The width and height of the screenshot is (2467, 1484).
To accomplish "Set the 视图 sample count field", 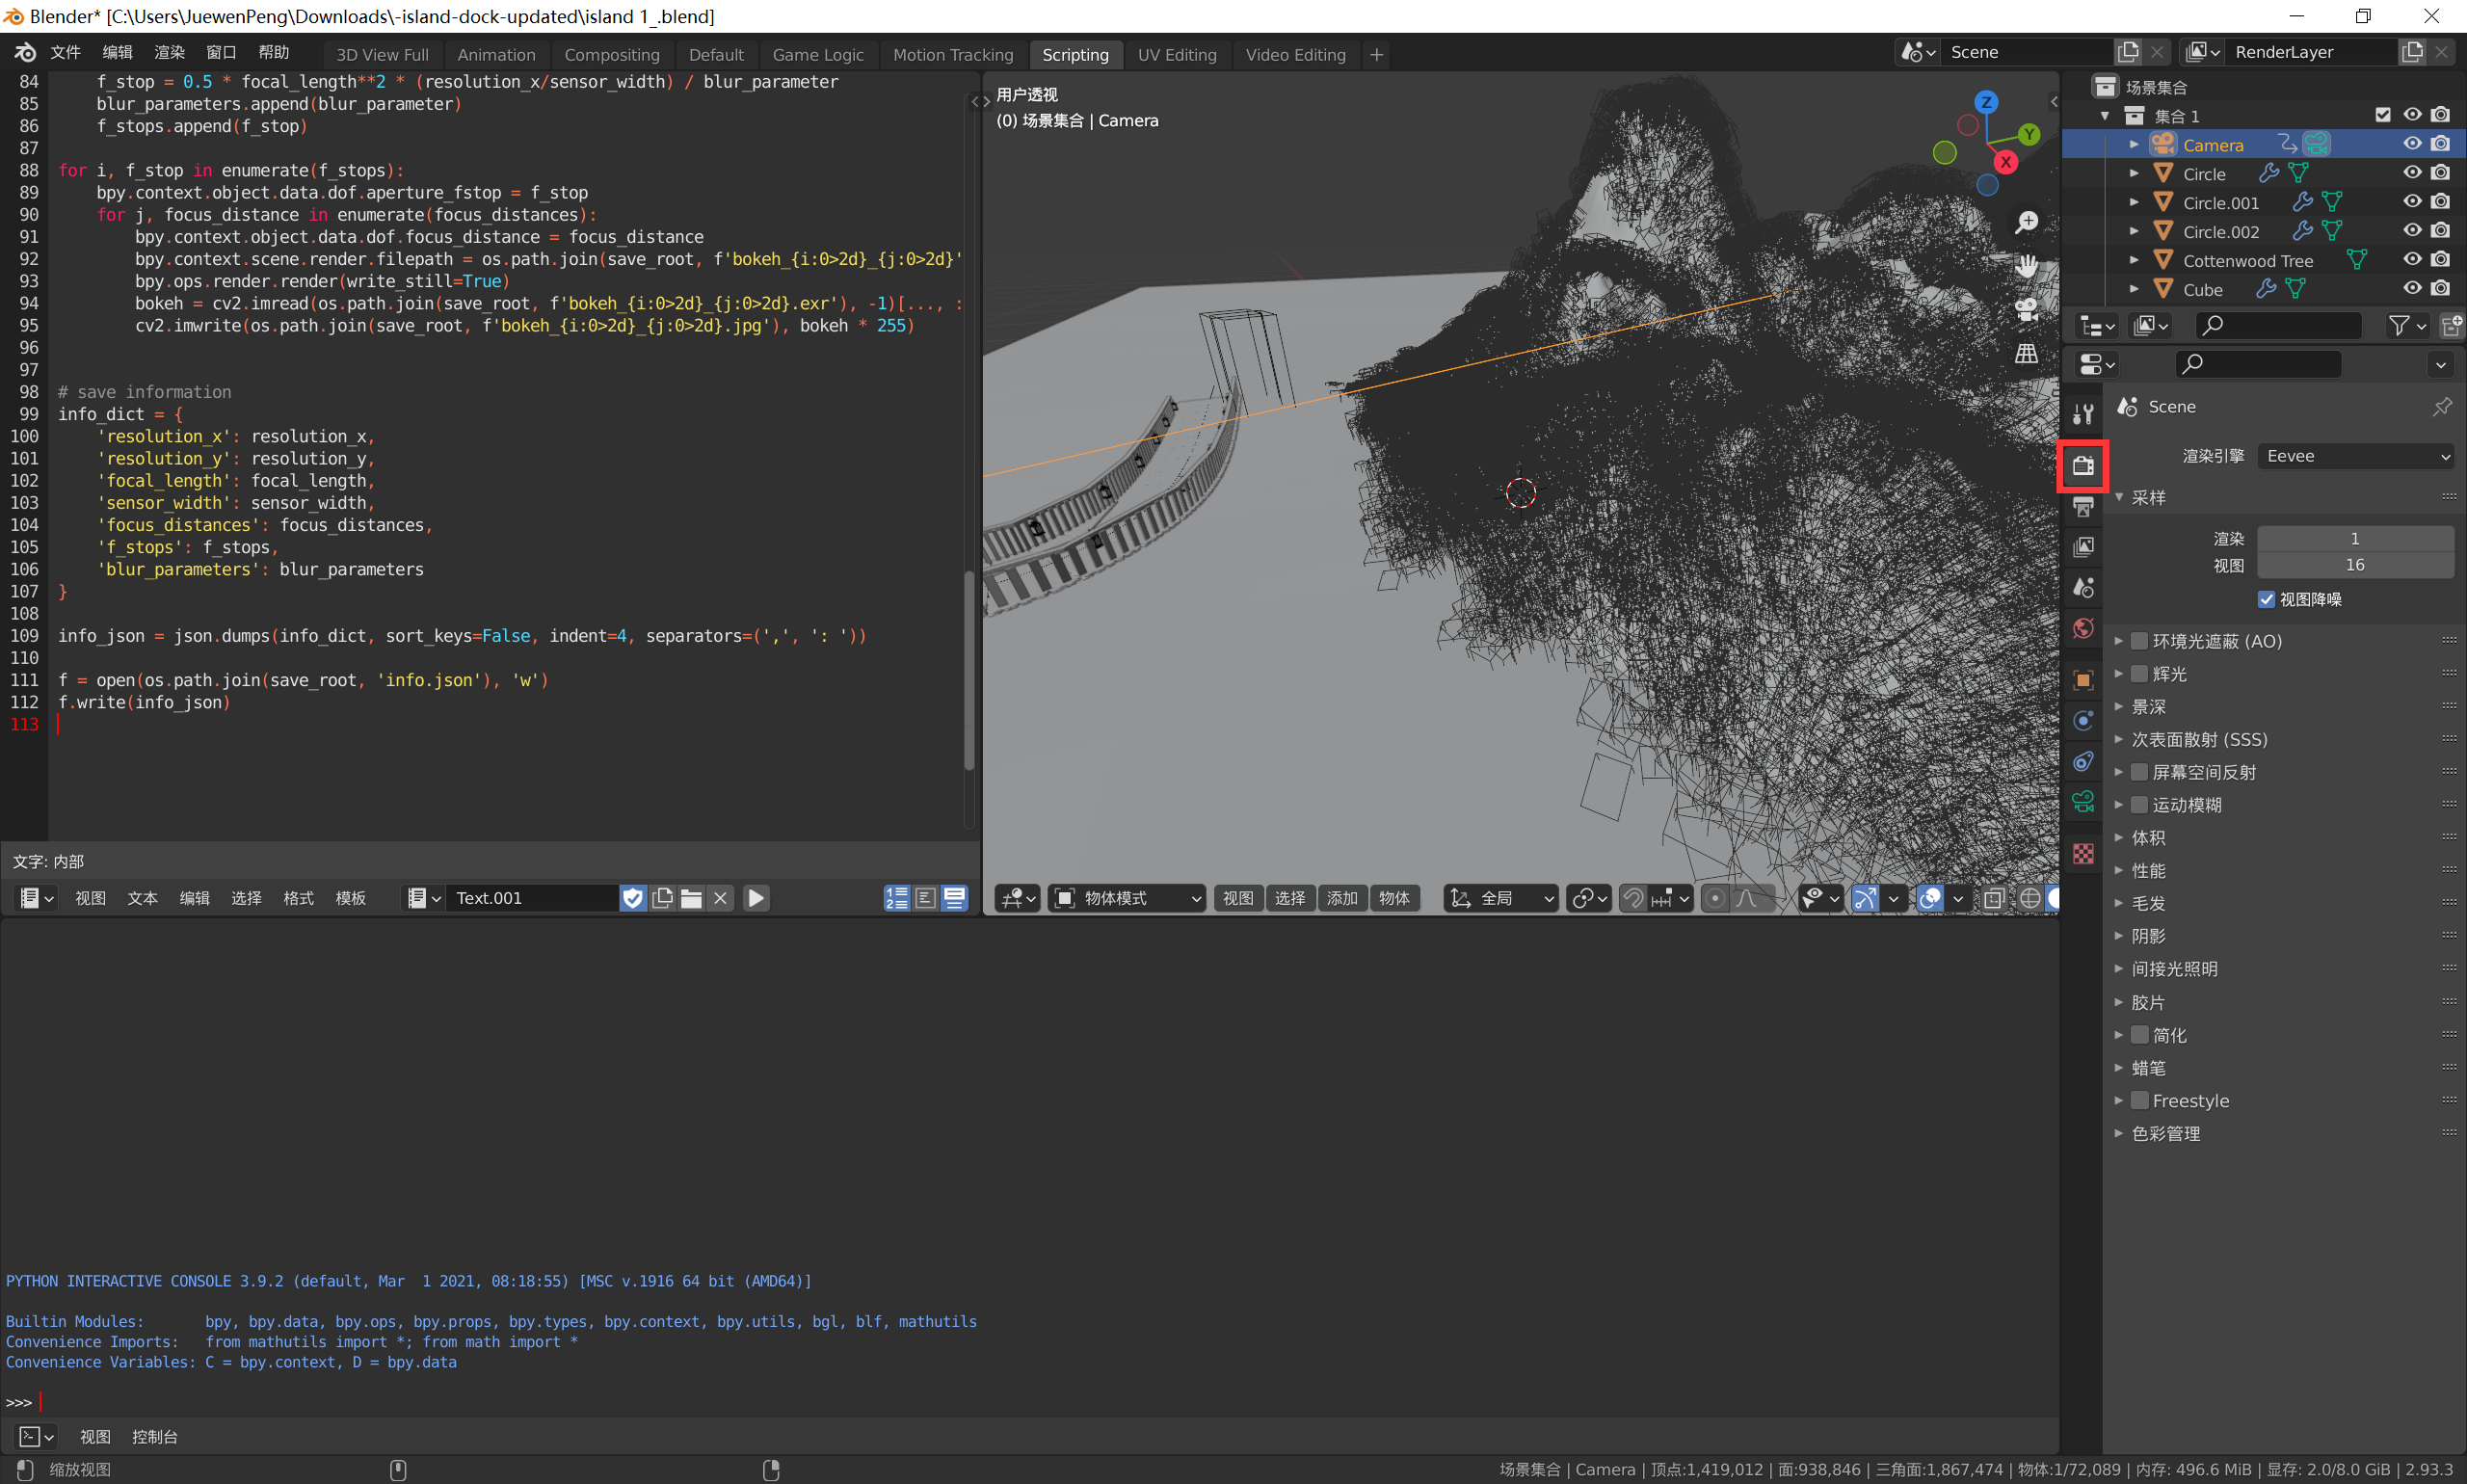I will [x=2356, y=565].
